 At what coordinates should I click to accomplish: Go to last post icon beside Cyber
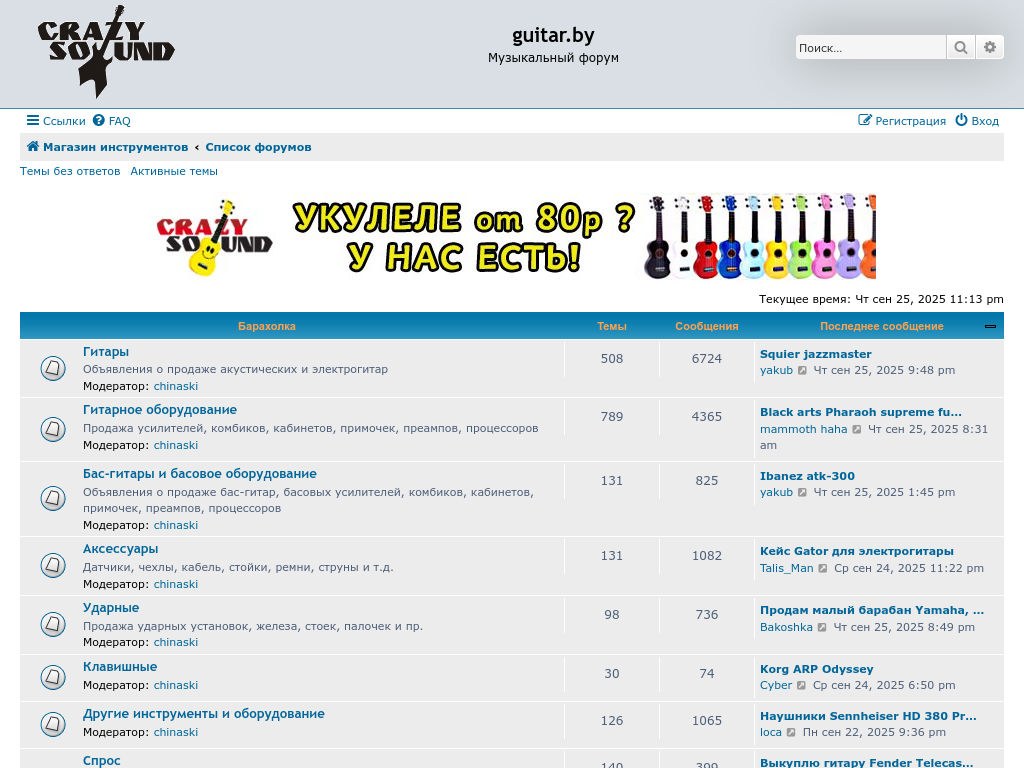(x=802, y=686)
